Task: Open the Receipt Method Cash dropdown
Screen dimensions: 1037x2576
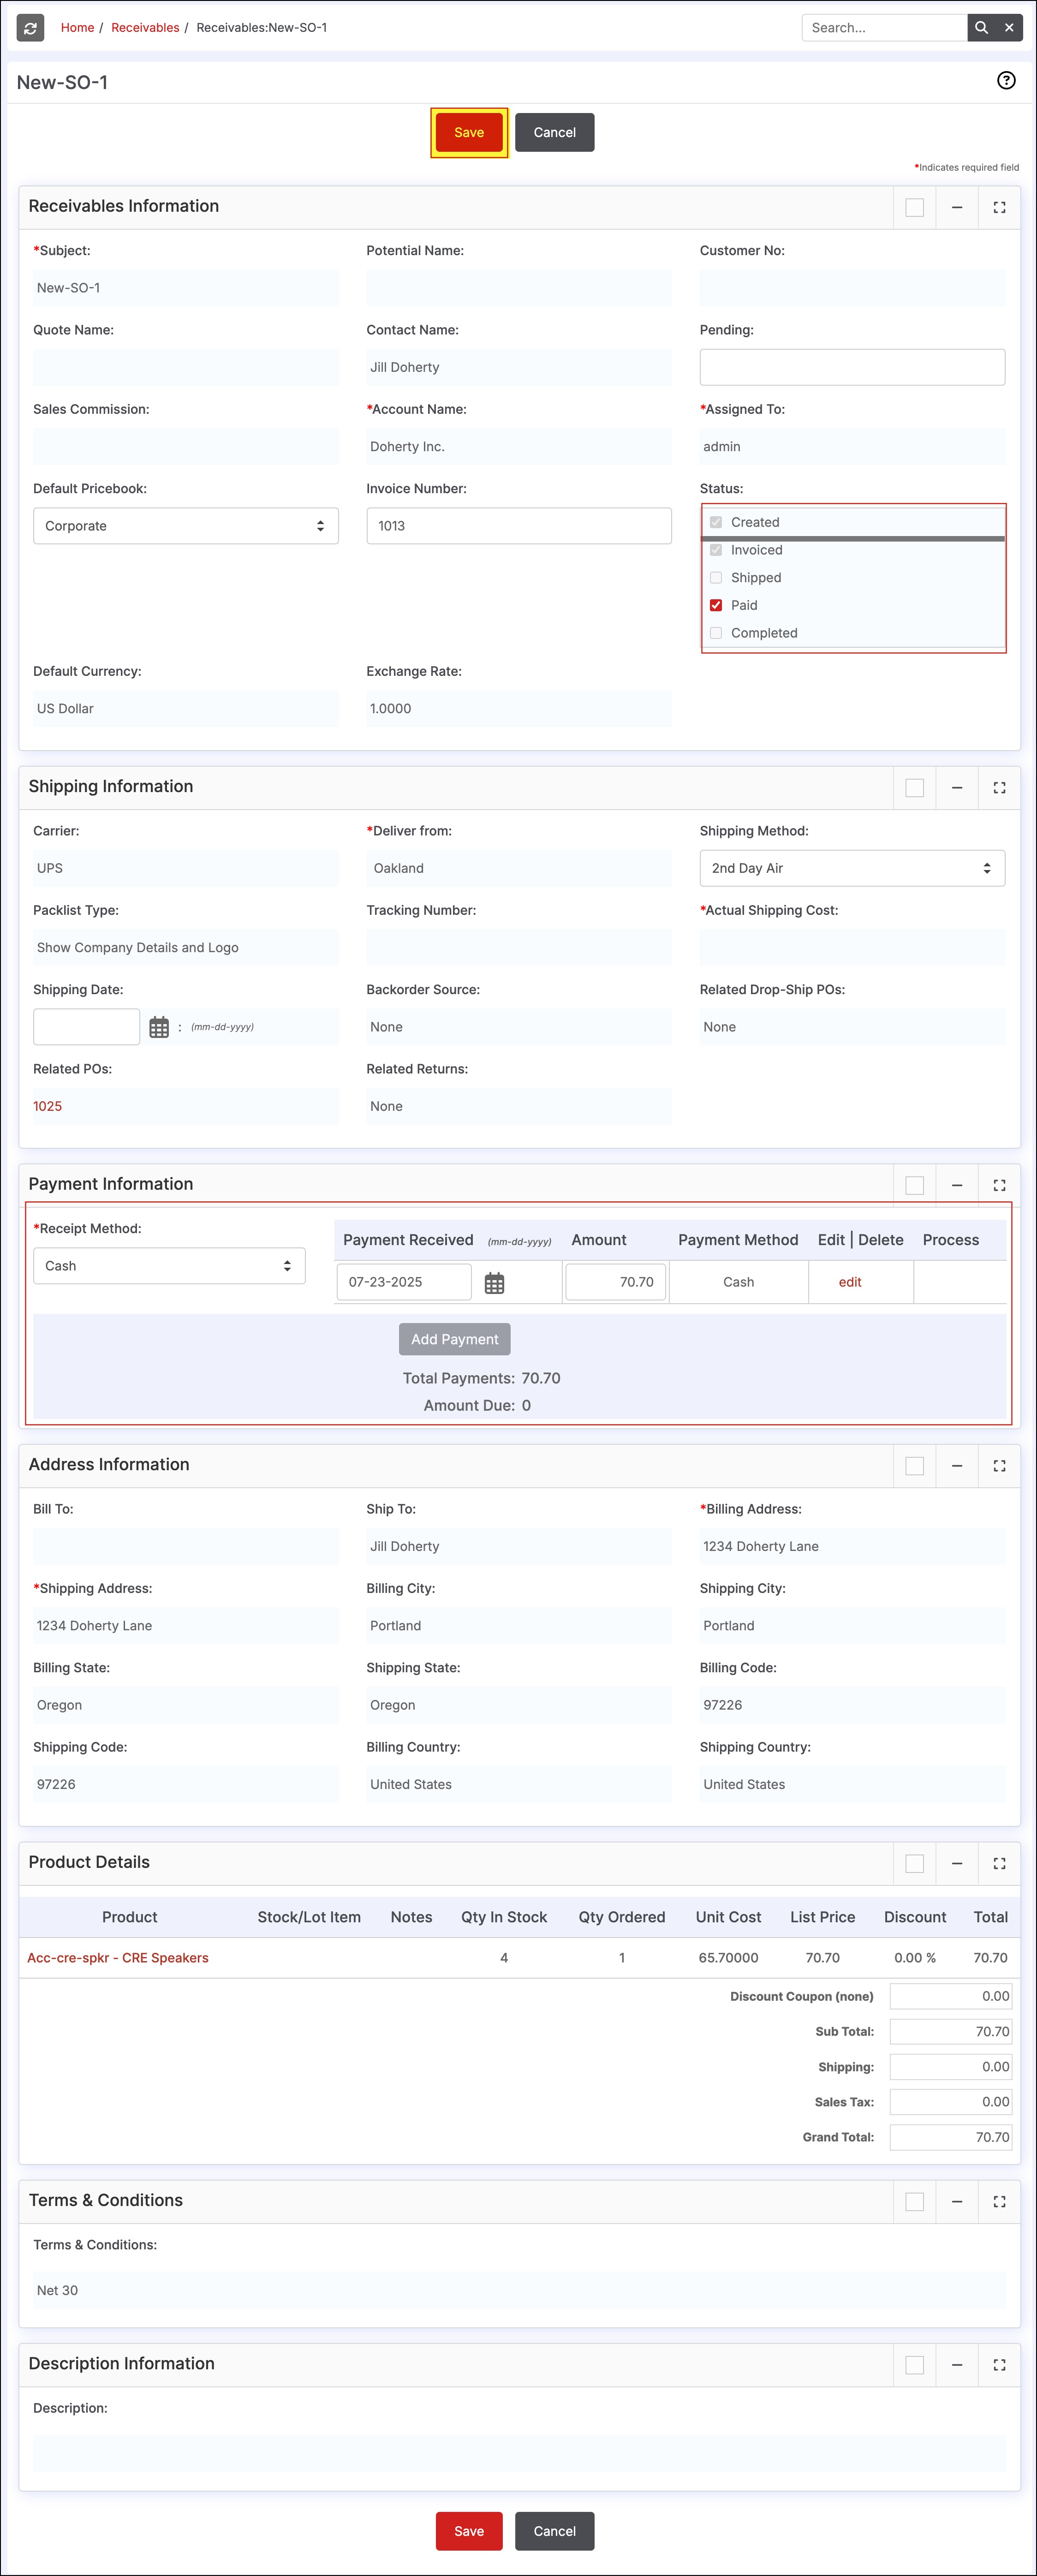Action: (169, 1266)
